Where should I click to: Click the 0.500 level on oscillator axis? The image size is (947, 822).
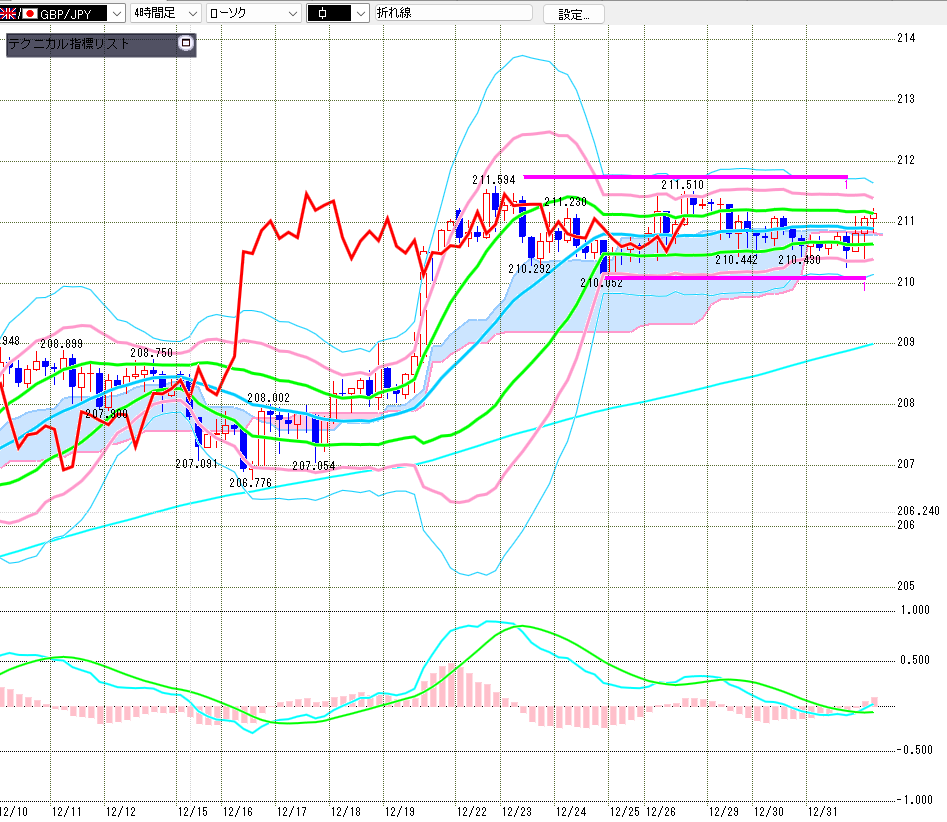[914, 660]
